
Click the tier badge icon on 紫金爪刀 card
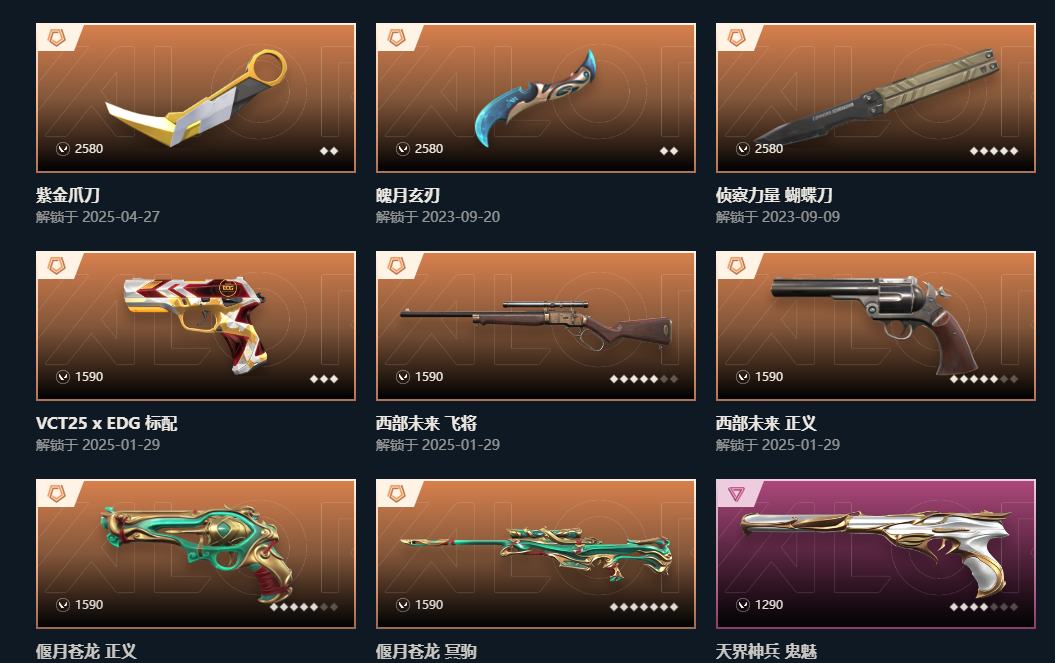pos(57,38)
